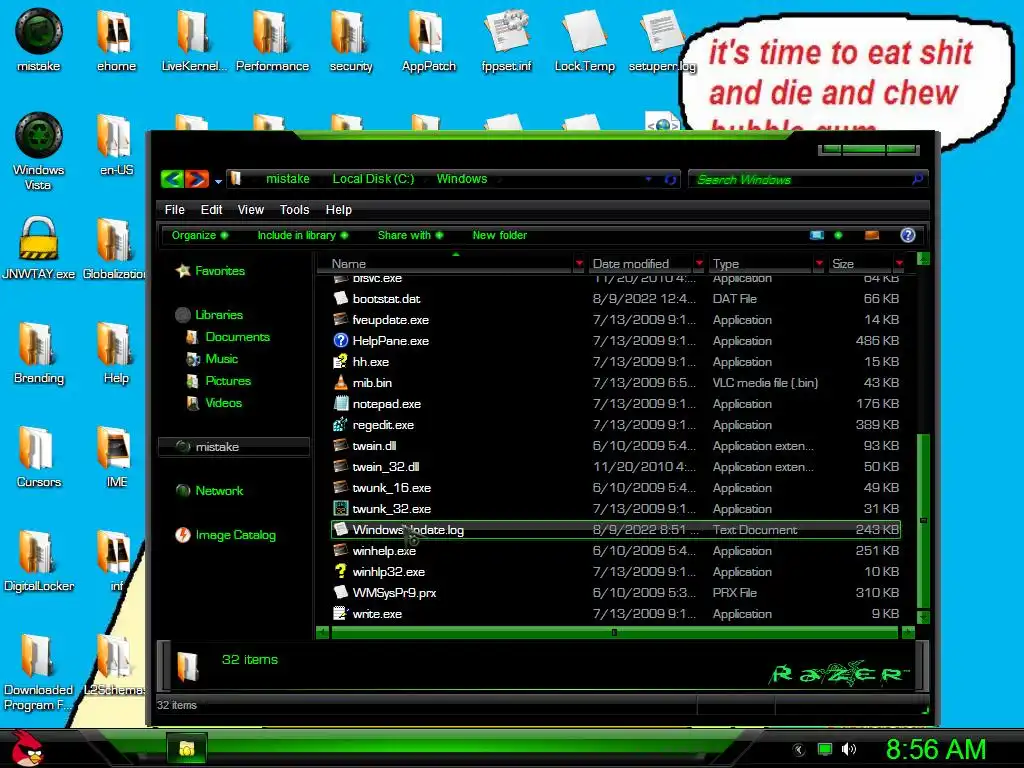Click the Explorer taskbar button

point(187,748)
